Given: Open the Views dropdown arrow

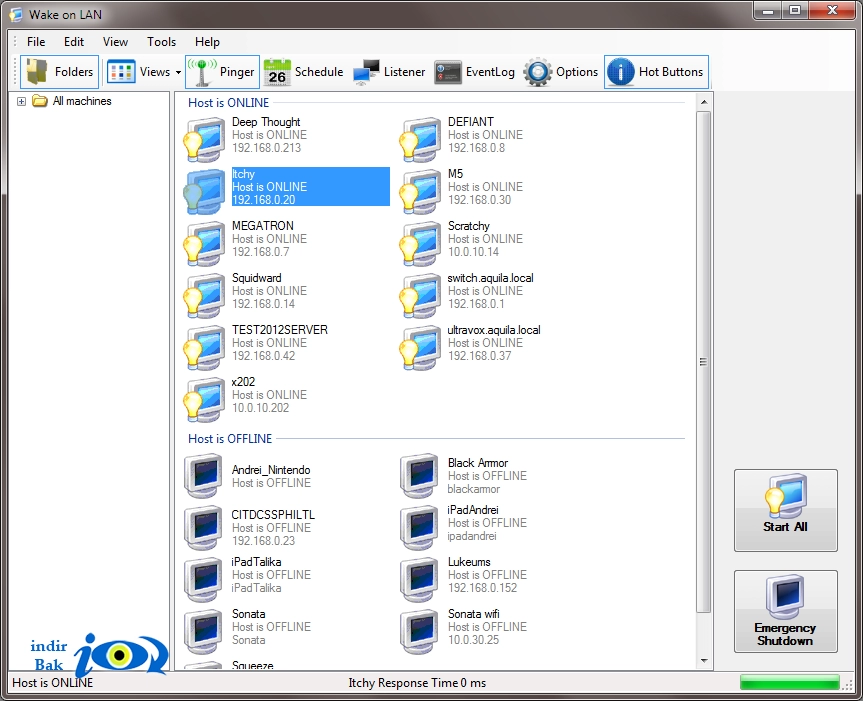Looking at the screenshot, I should 178,73.
